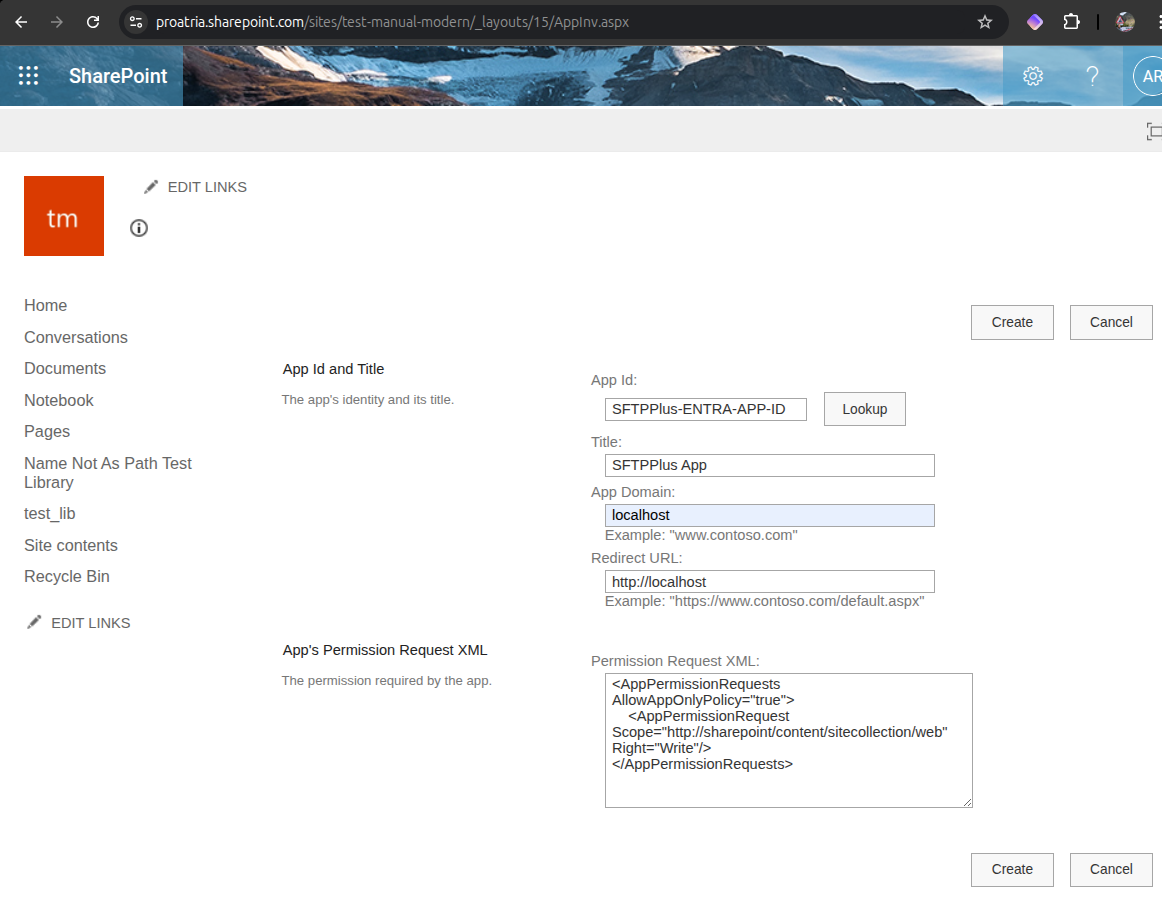Open the SharePoint app launcher grid
Screen dimensions: 1162x898
click(x=28, y=76)
